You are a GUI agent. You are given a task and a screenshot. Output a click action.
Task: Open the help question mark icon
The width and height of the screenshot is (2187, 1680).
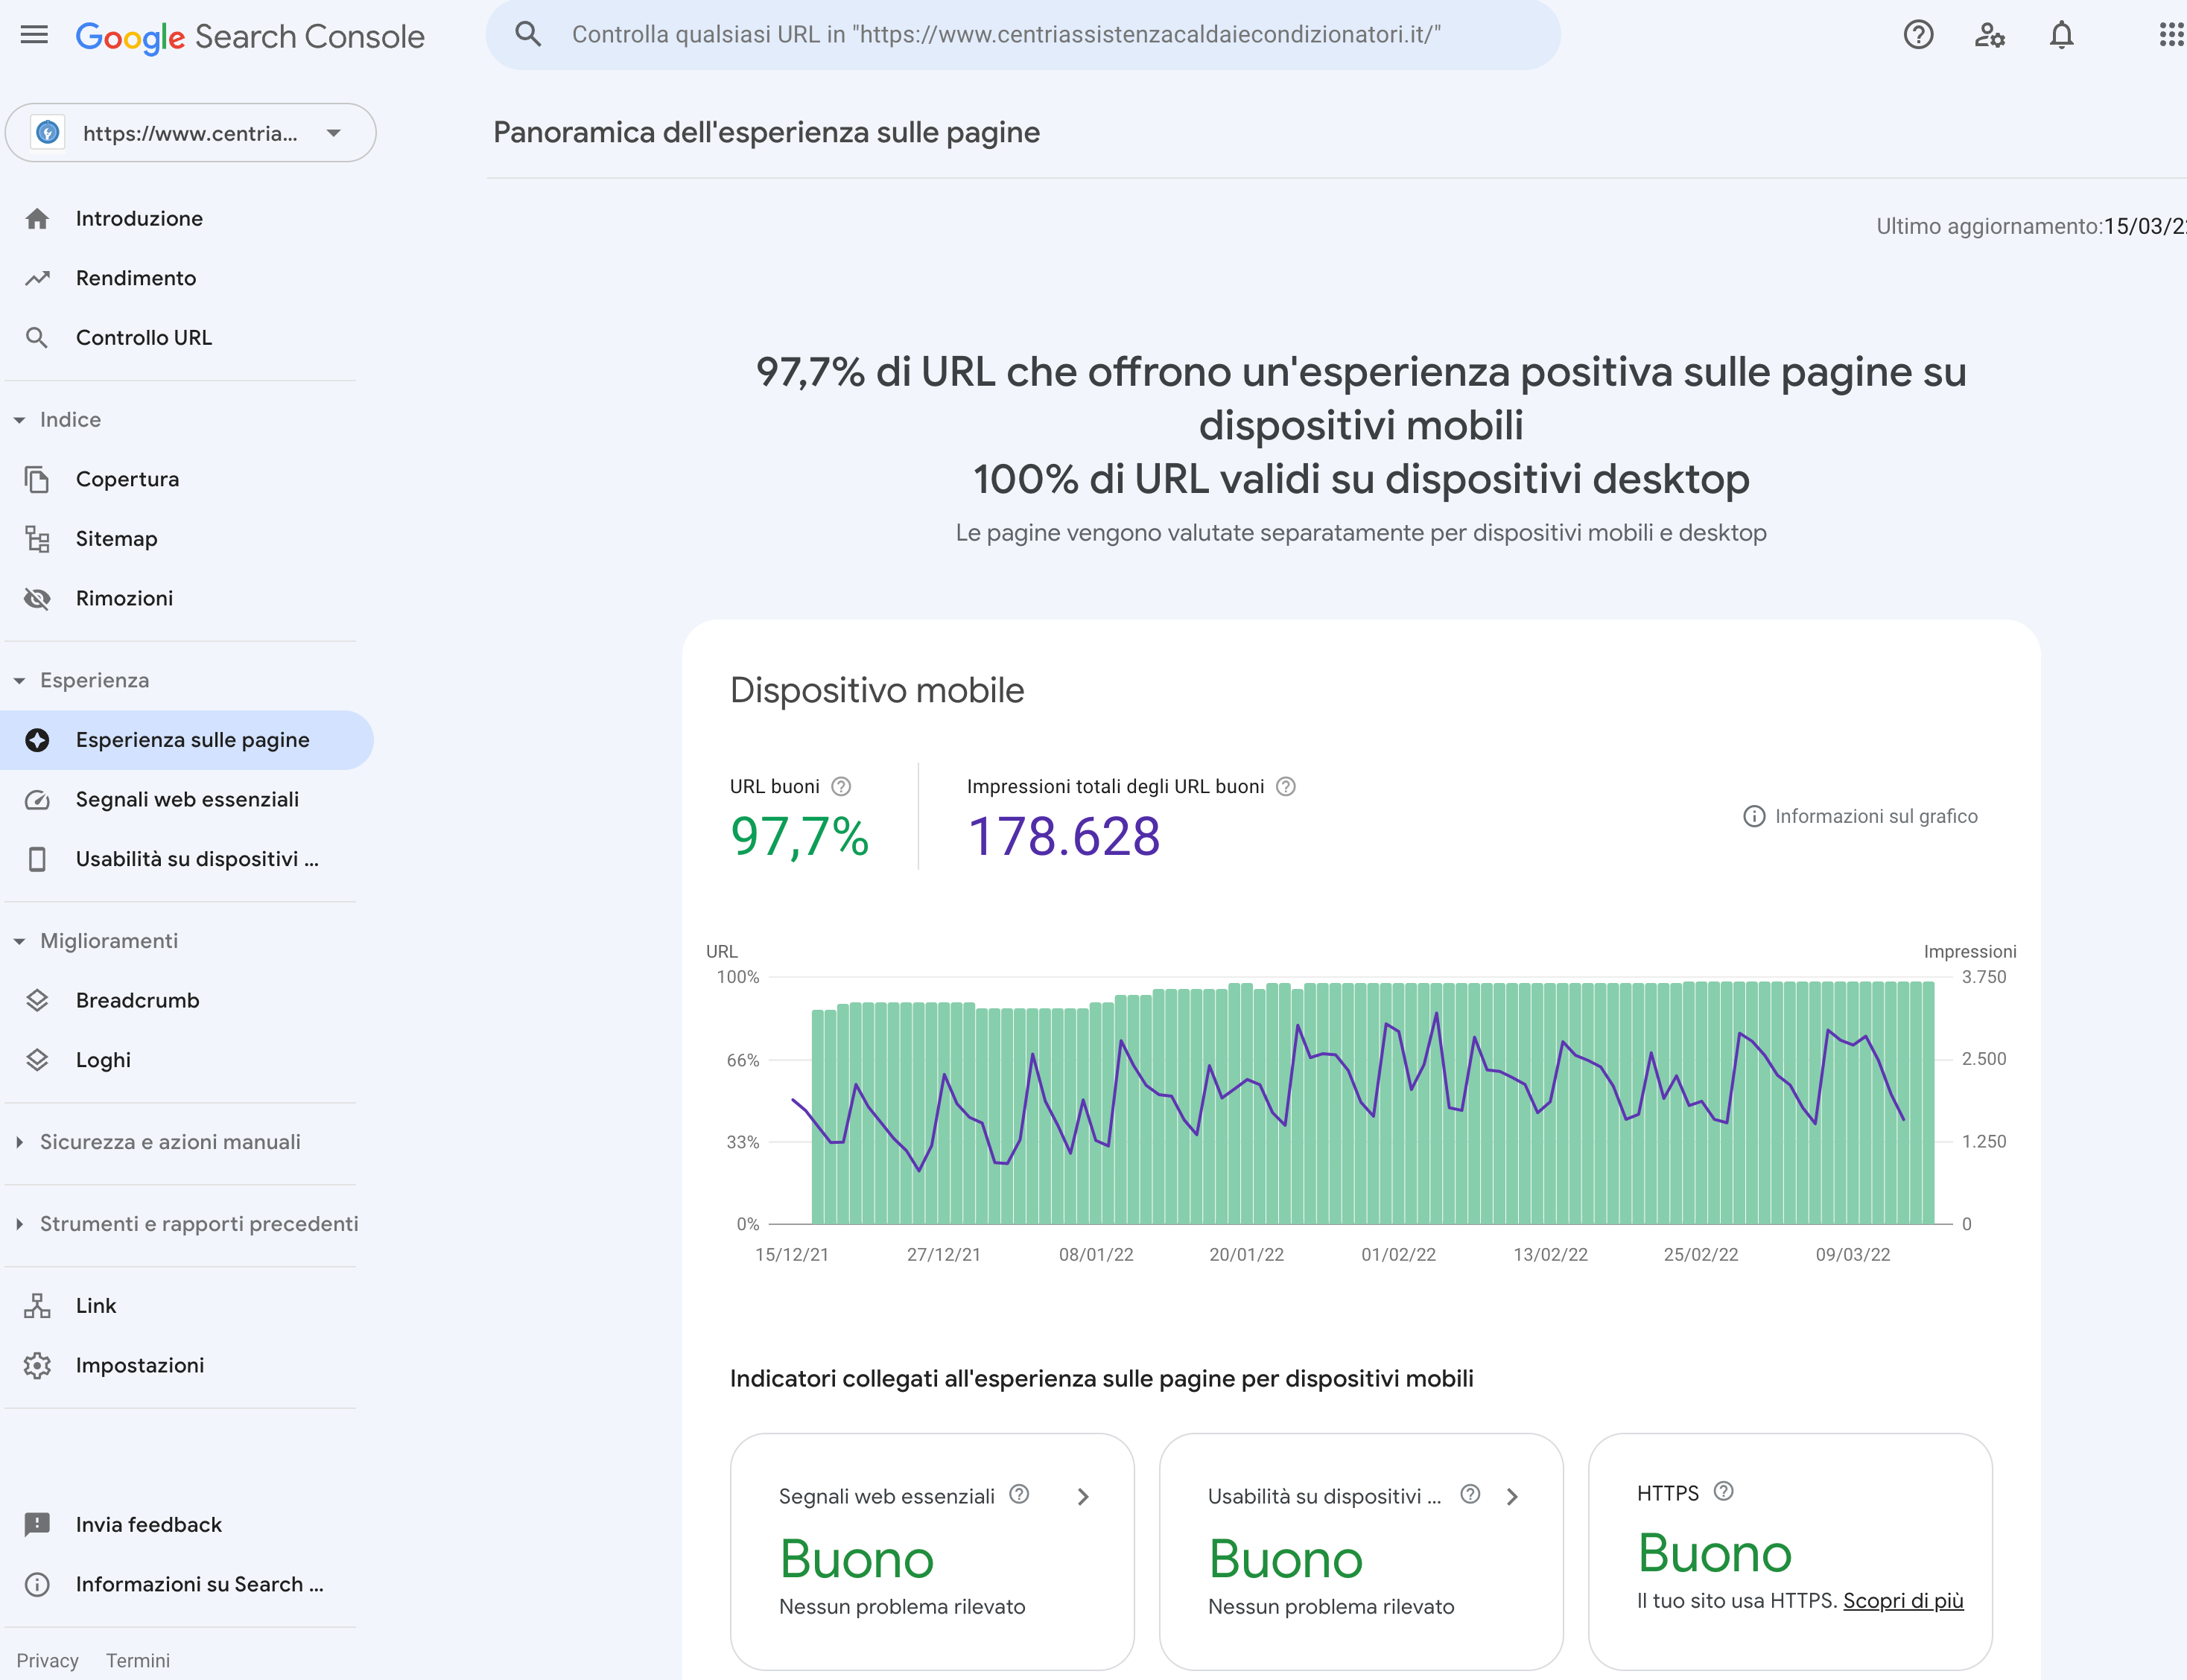(x=1918, y=35)
